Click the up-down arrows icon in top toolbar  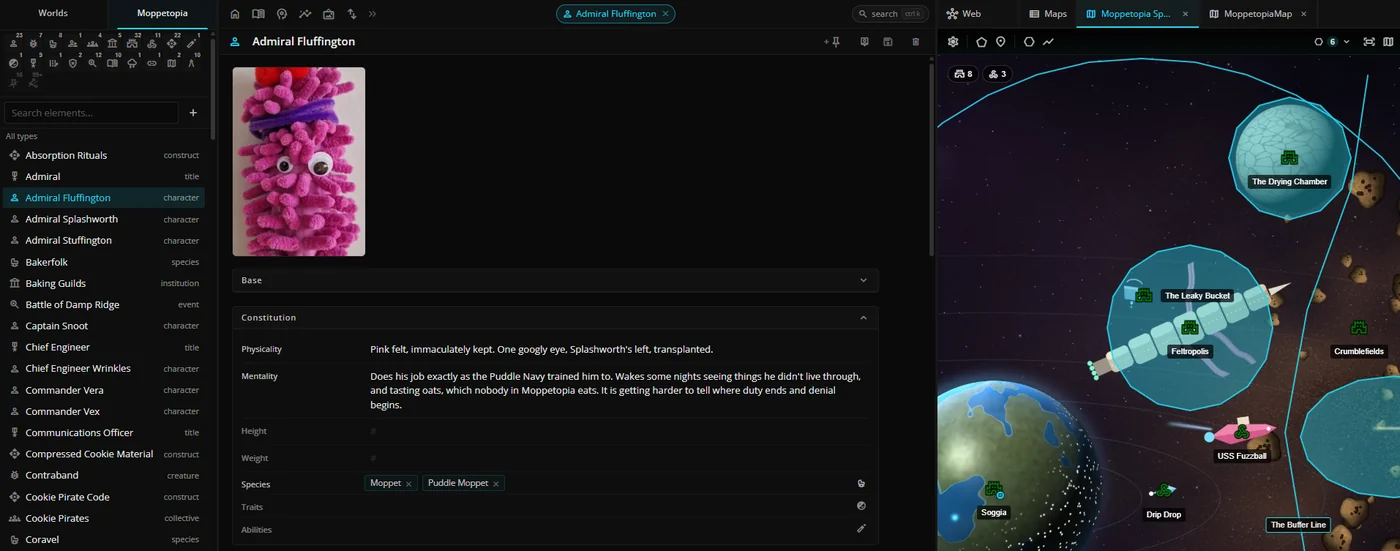(351, 14)
